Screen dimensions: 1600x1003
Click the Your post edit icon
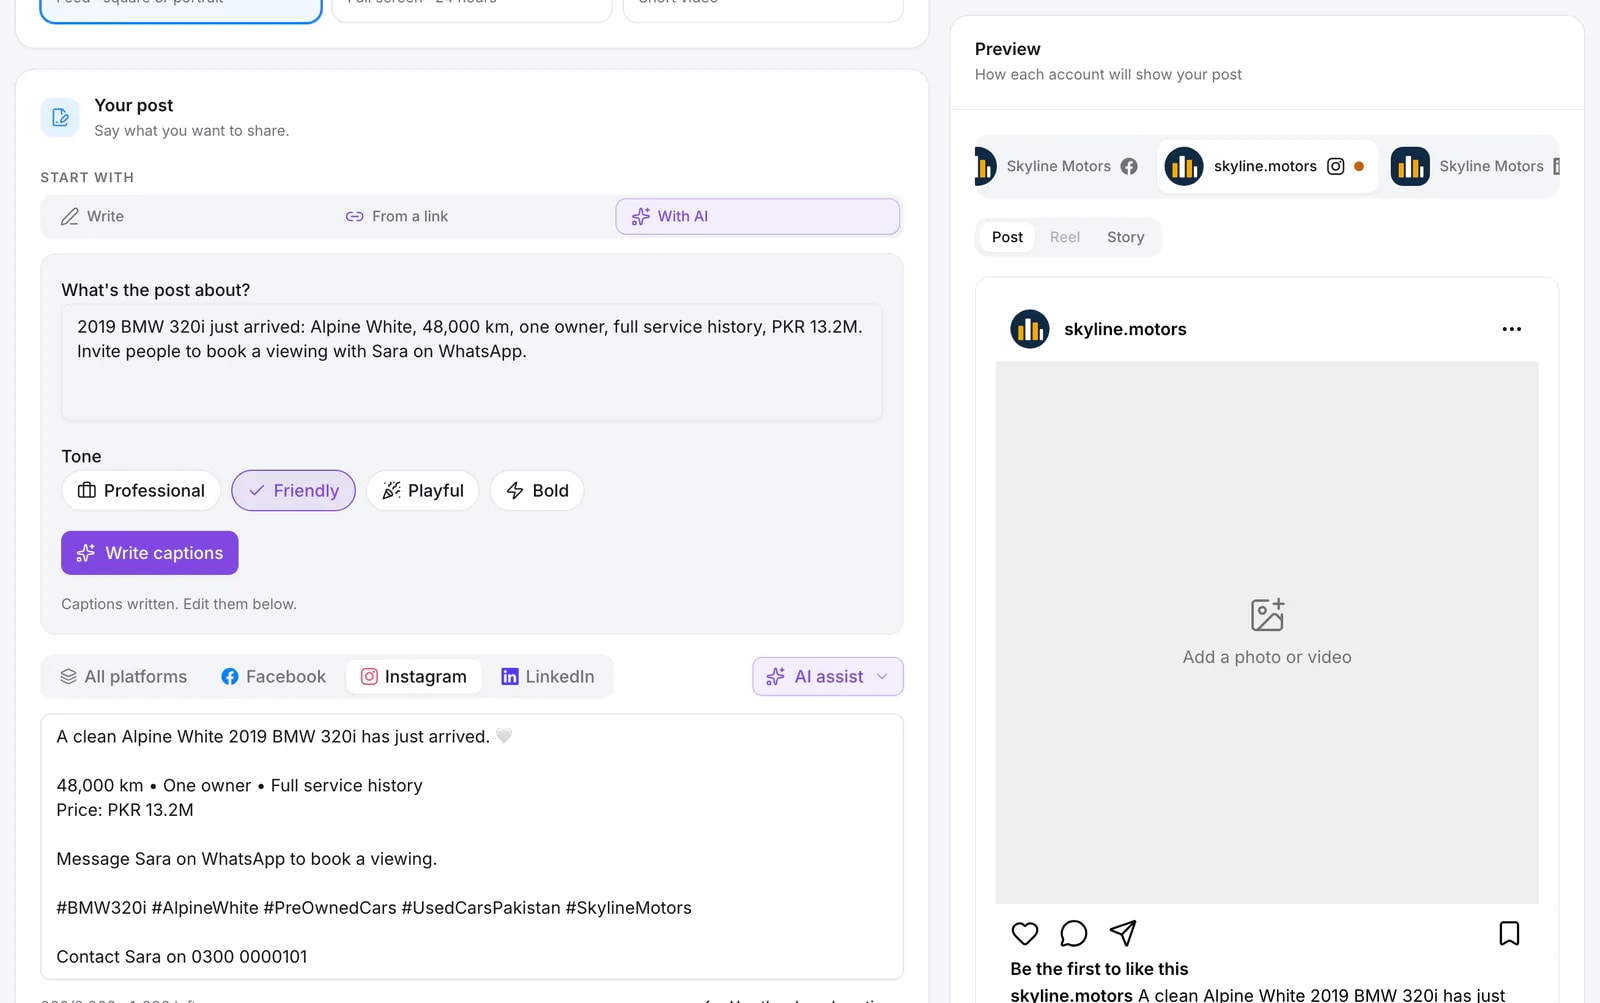click(x=60, y=118)
